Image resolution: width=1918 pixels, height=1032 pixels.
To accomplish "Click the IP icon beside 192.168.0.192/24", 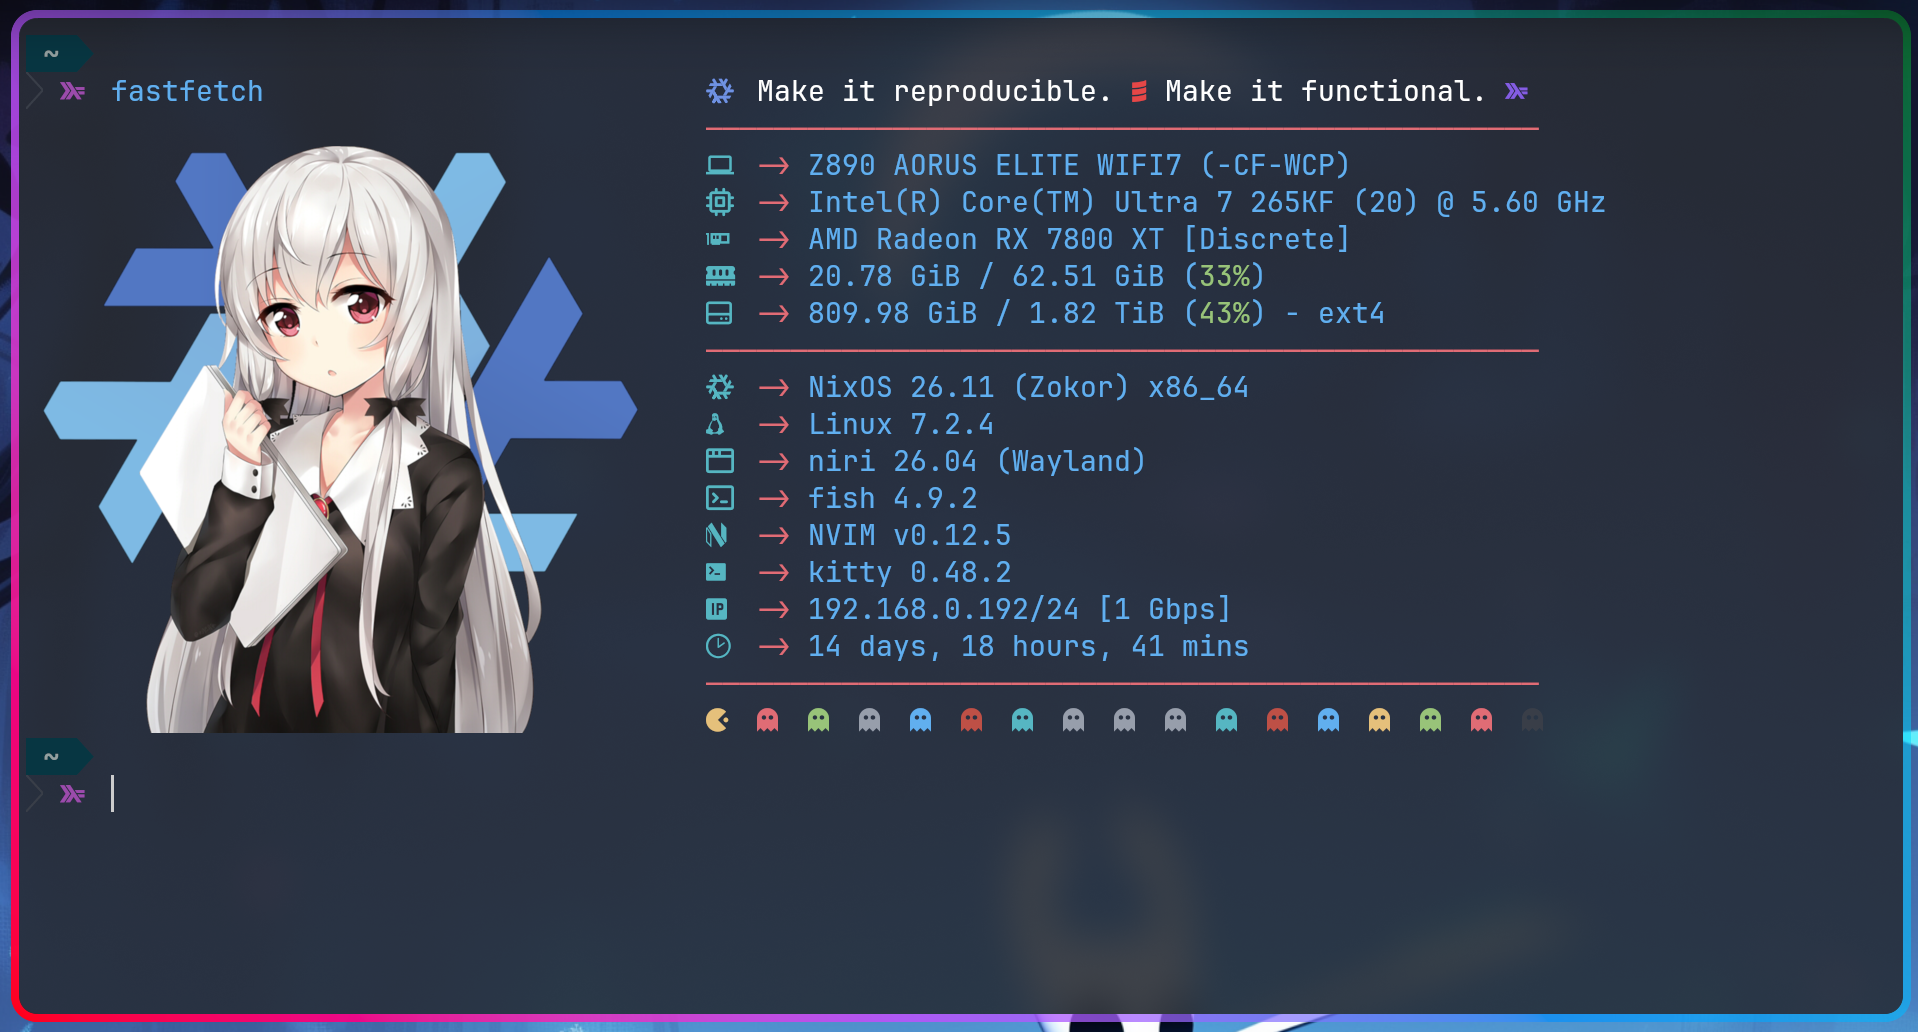I will (x=717, y=609).
